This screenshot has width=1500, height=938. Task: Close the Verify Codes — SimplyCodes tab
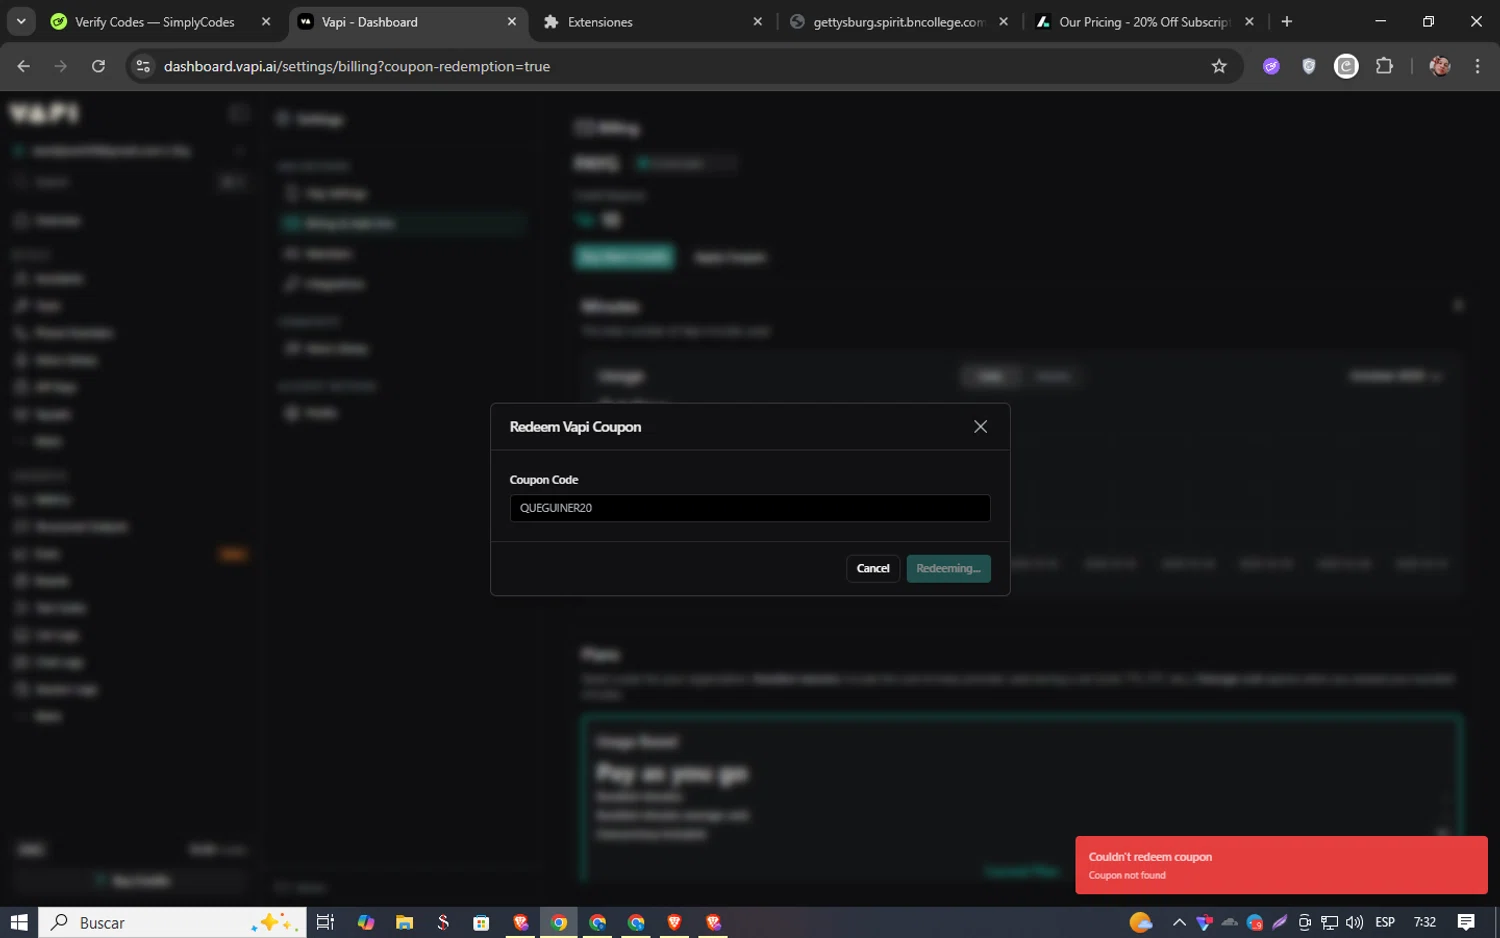pyautogui.click(x=266, y=22)
